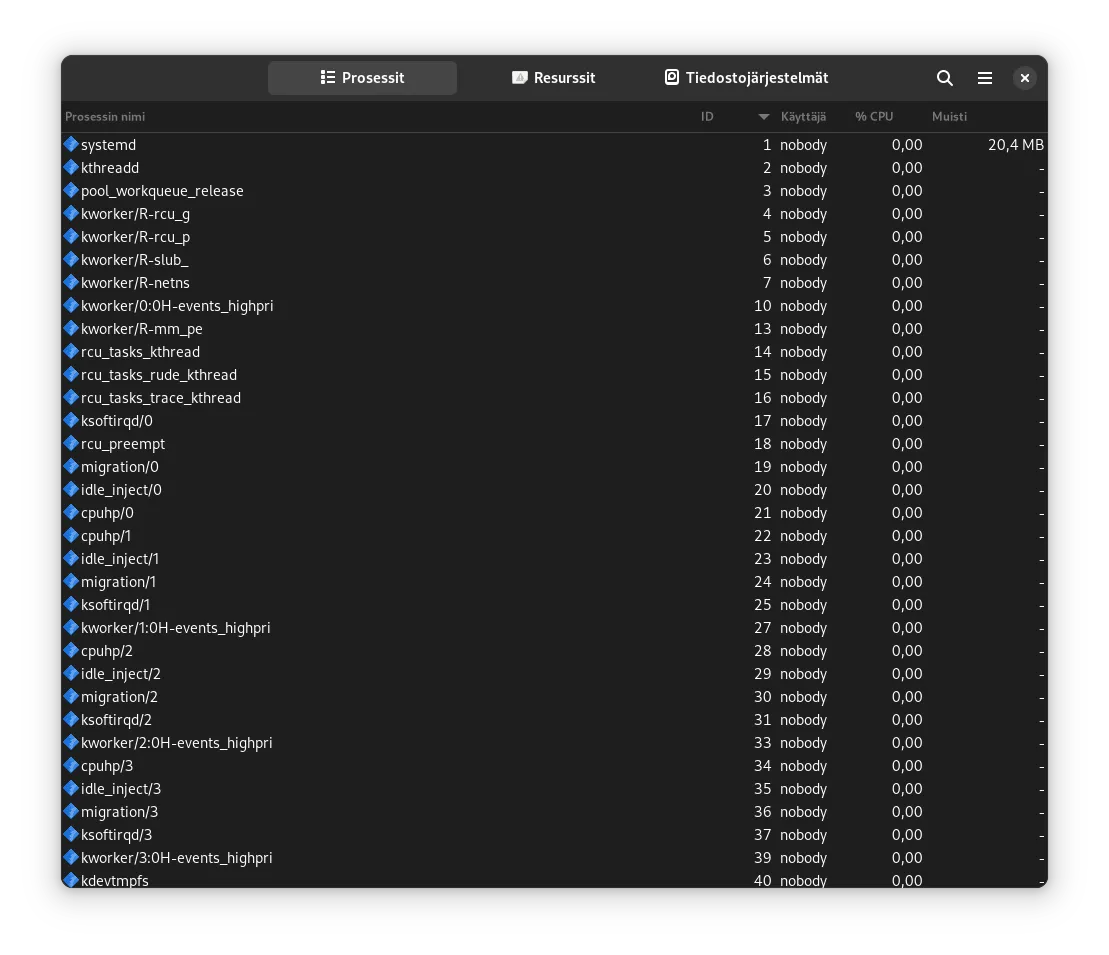Click the kthreadd process icon
The width and height of the screenshot is (1109, 955).
tap(71, 168)
